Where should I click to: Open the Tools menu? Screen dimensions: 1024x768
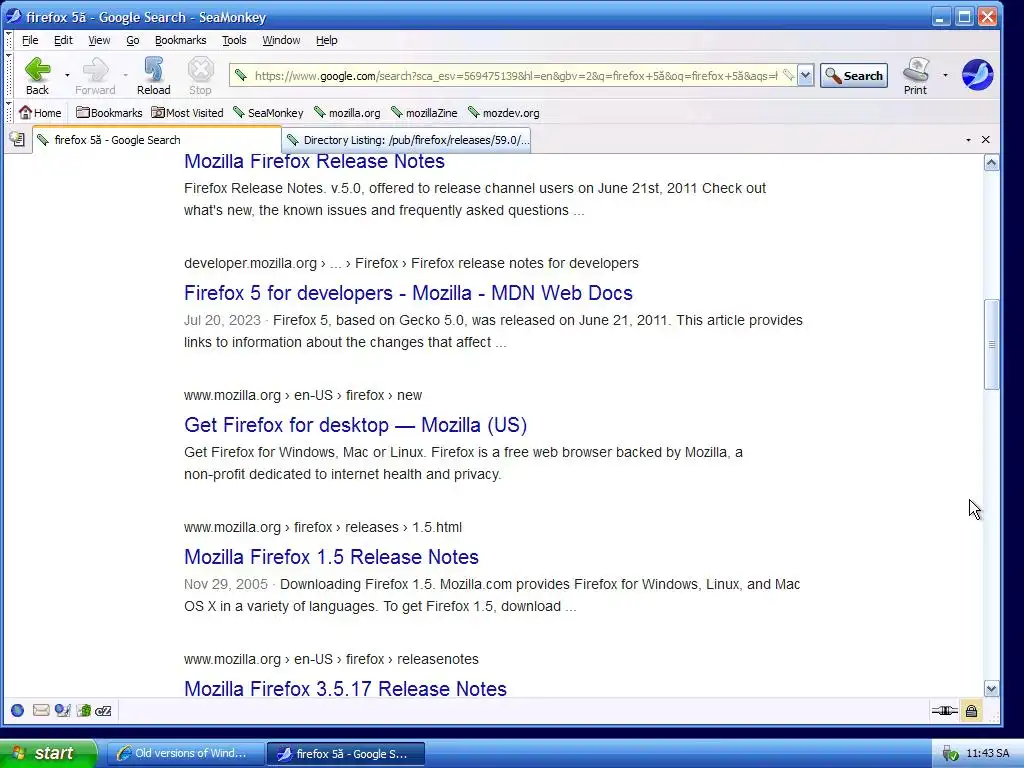point(234,40)
